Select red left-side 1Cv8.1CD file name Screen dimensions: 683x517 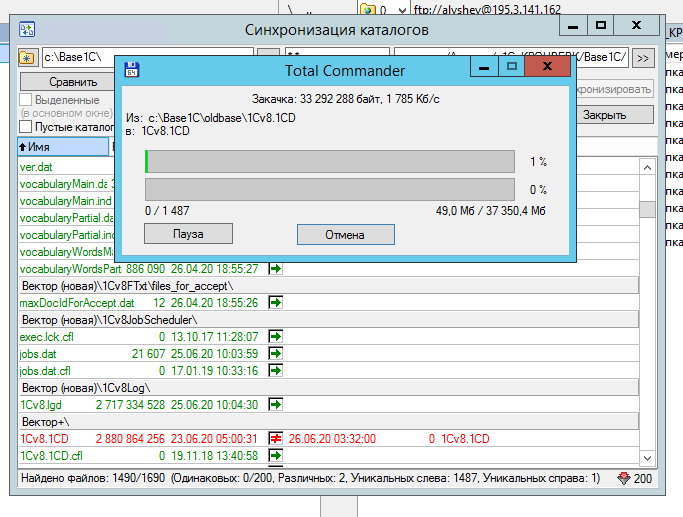click(x=44, y=439)
